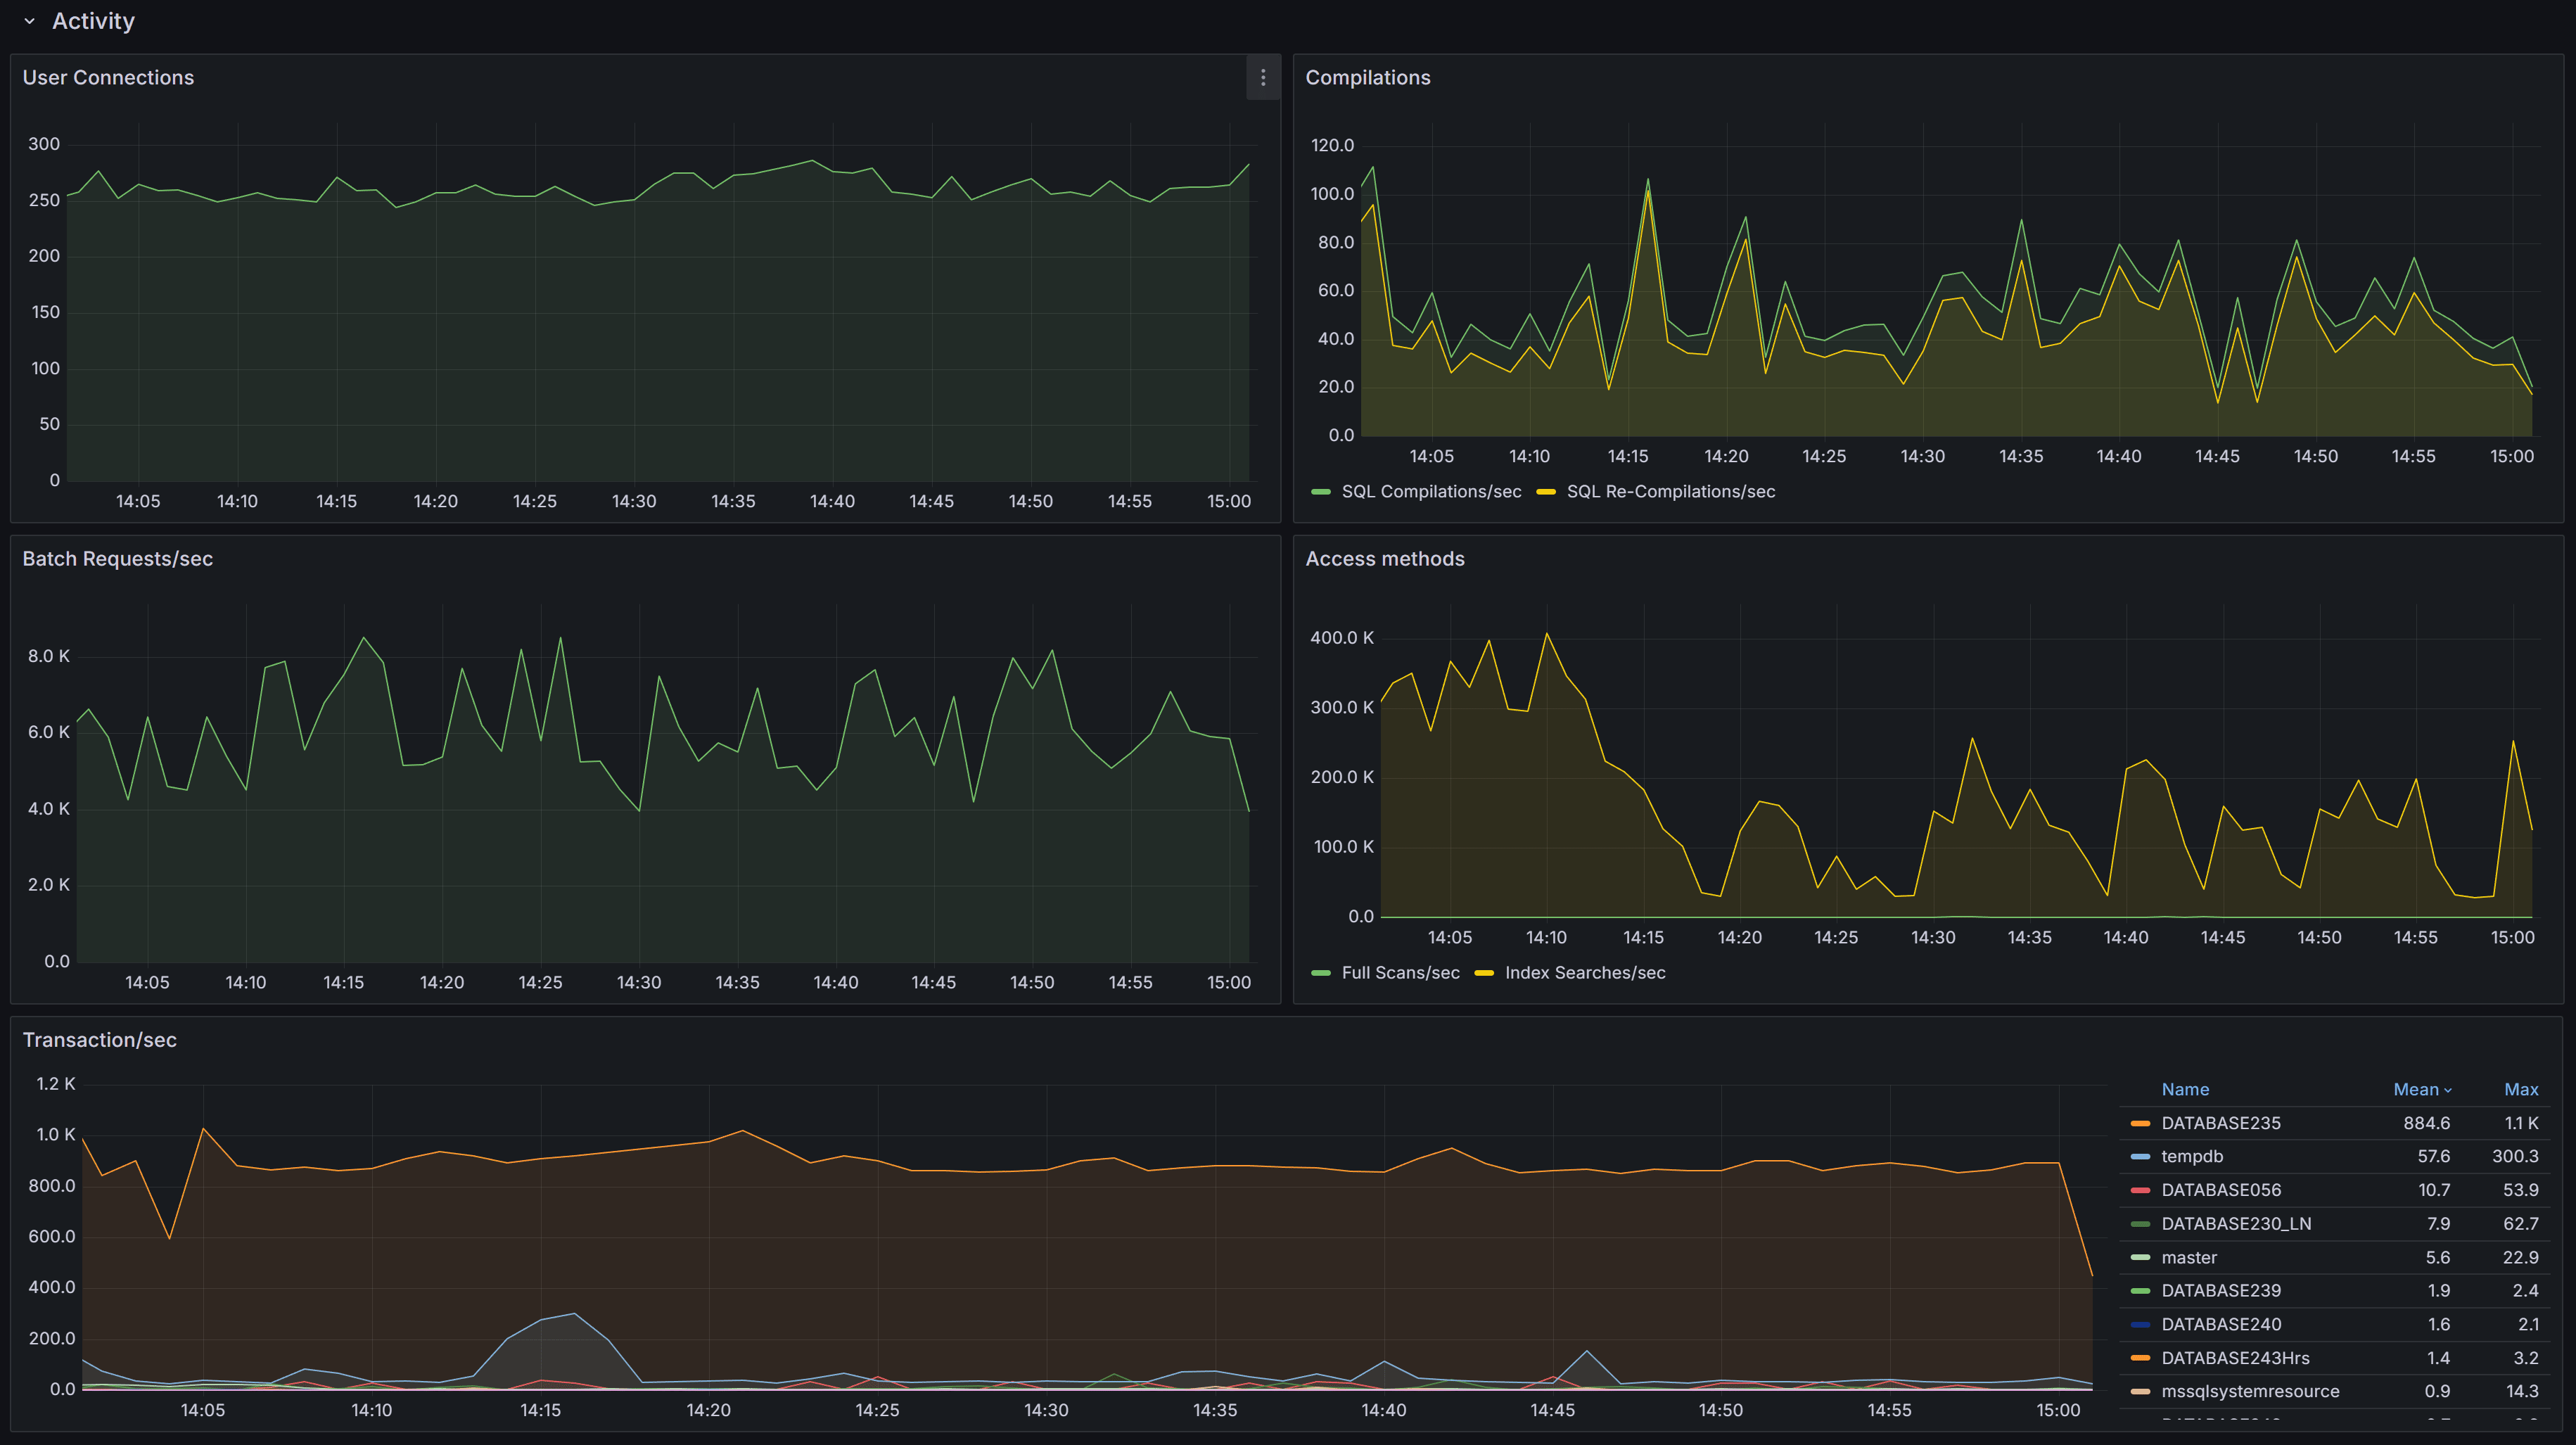Open the Transaction/sec panel title menu
Viewport: 2576px width, 1445px height.
[x=99, y=1040]
